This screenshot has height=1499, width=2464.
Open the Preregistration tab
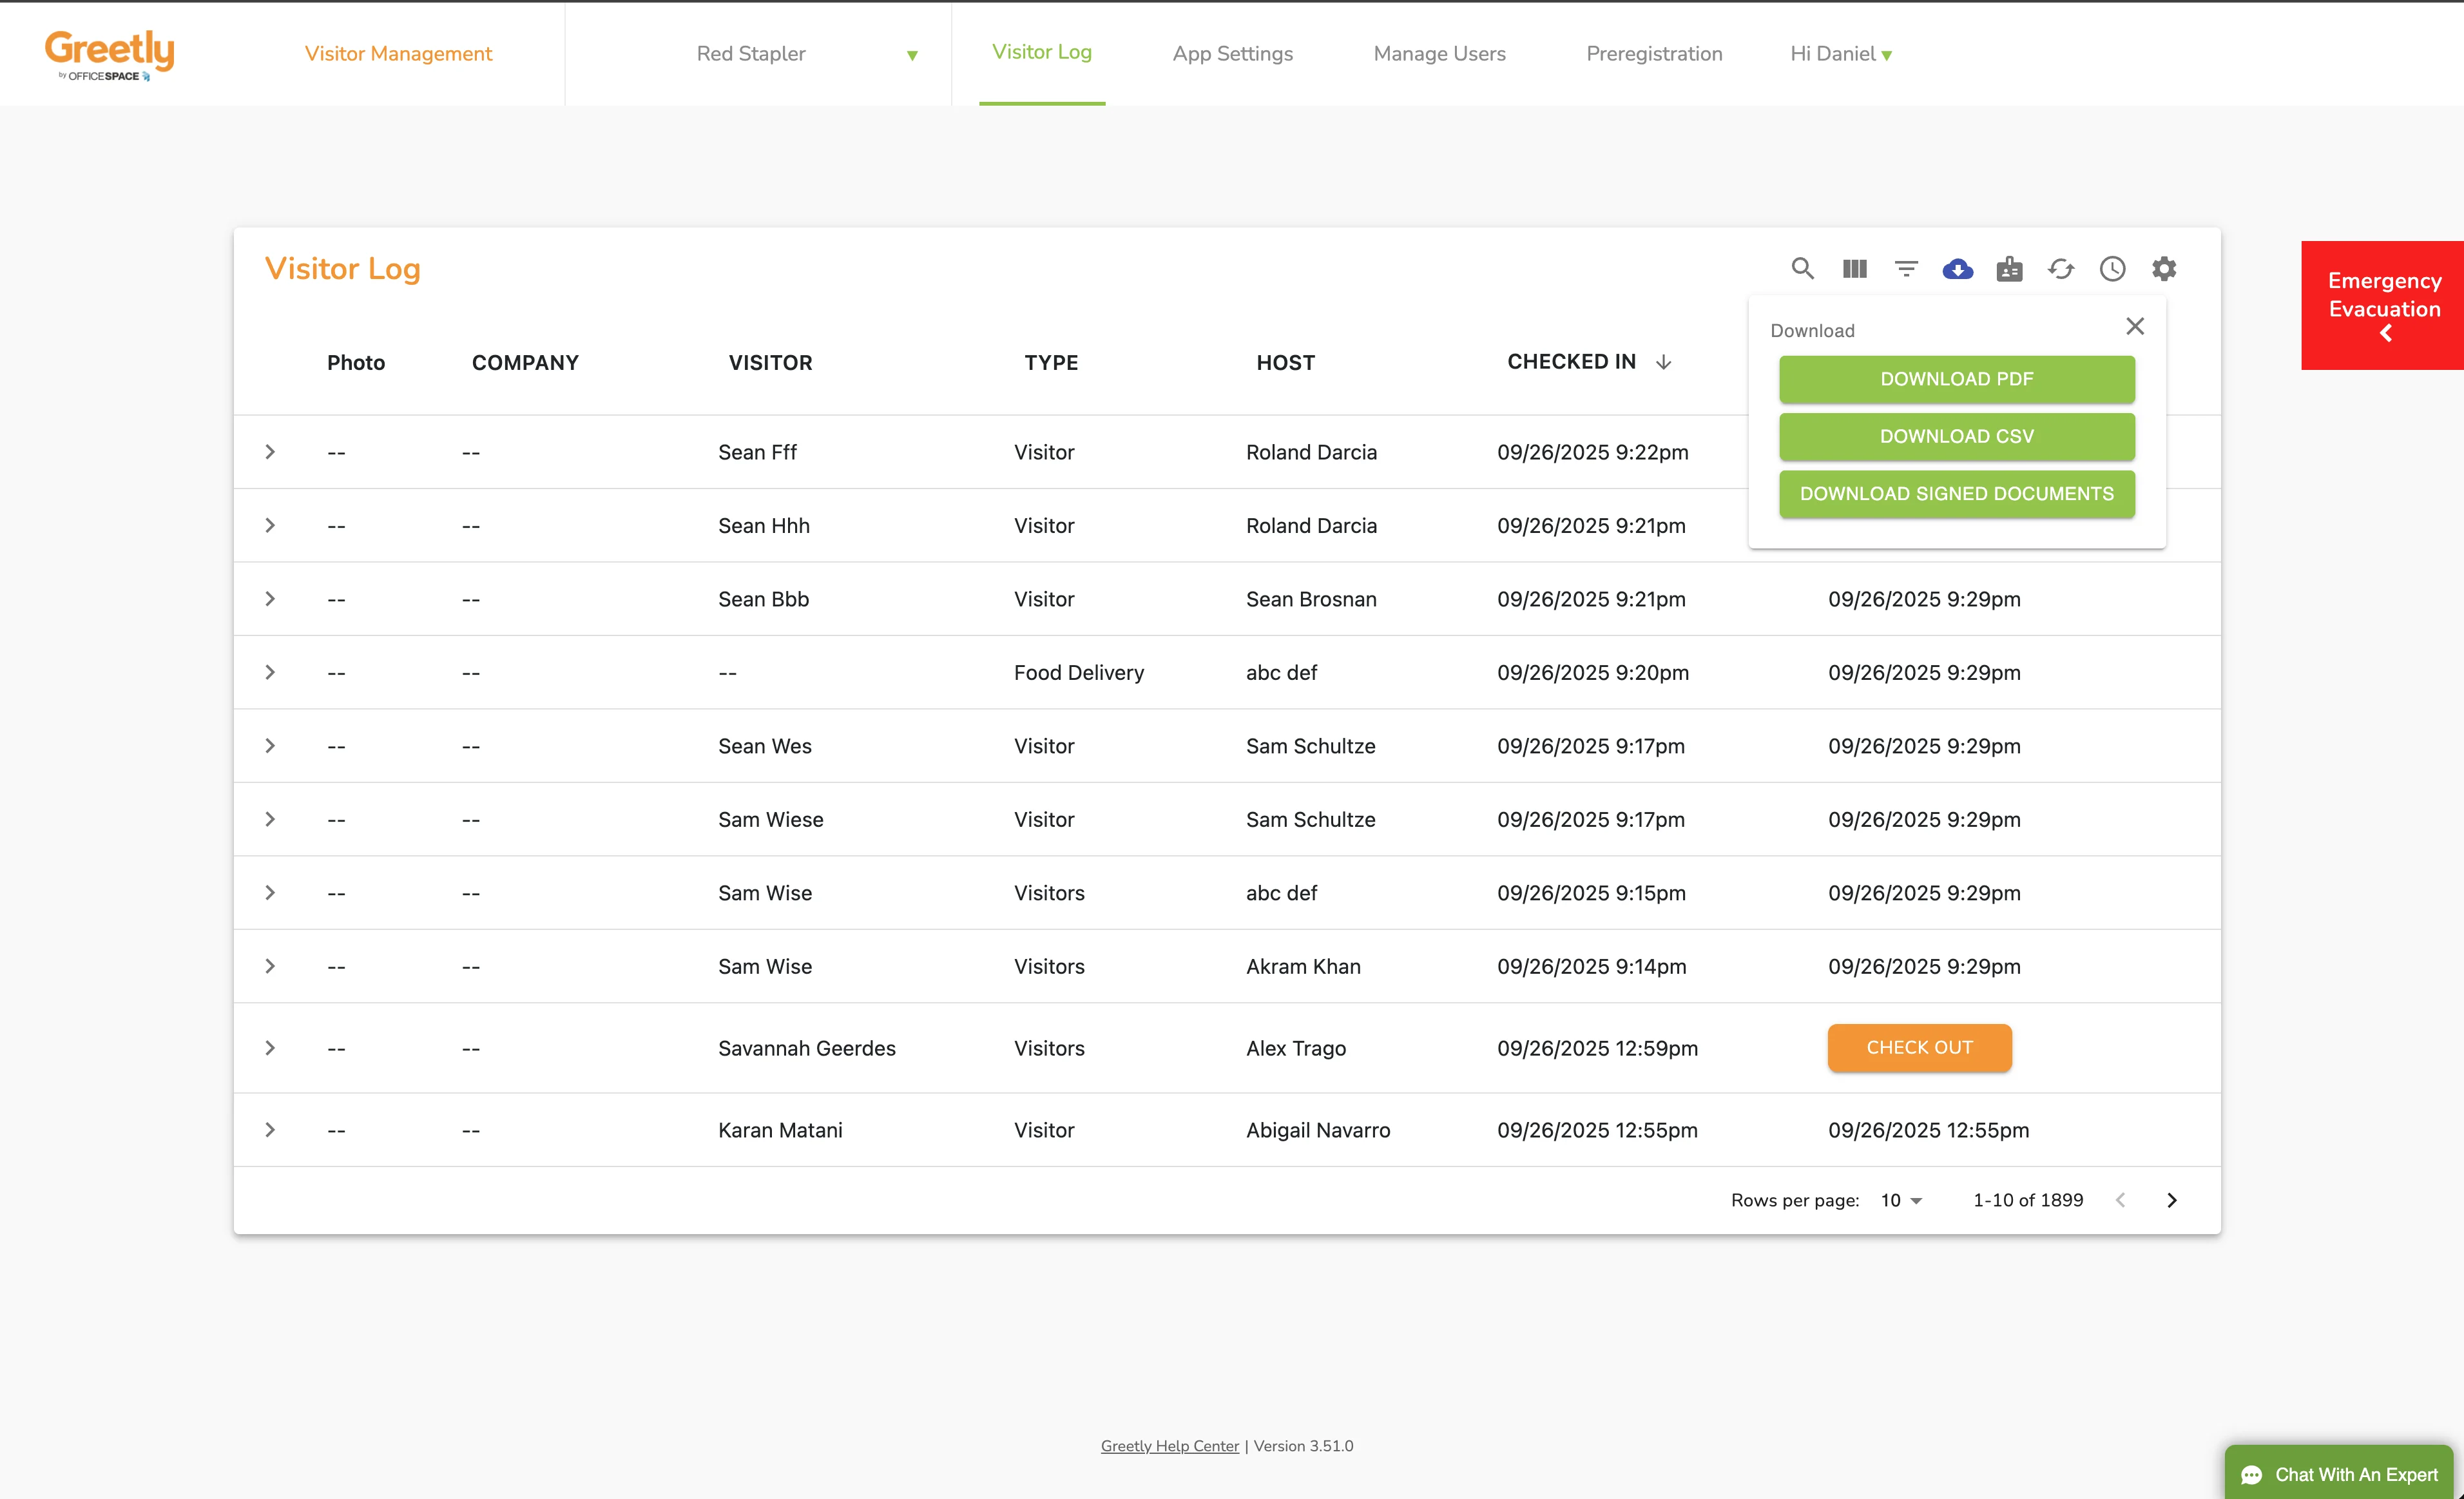[1654, 54]
